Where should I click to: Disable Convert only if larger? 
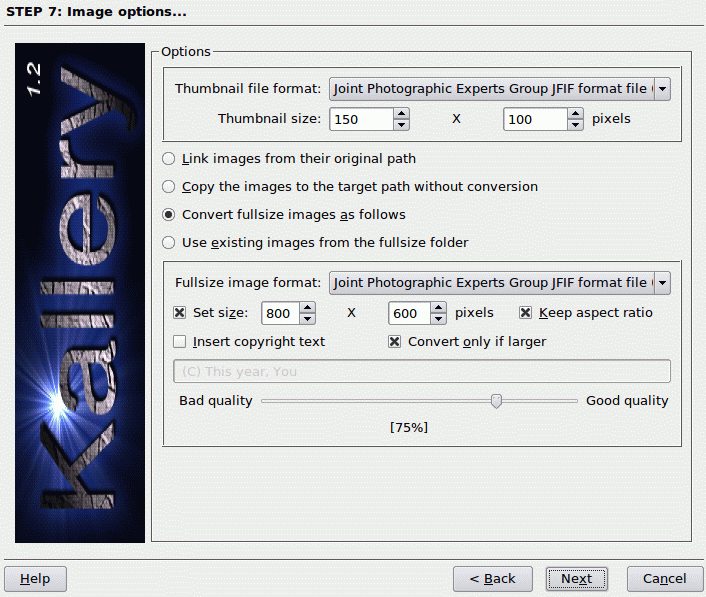point(395,342)
